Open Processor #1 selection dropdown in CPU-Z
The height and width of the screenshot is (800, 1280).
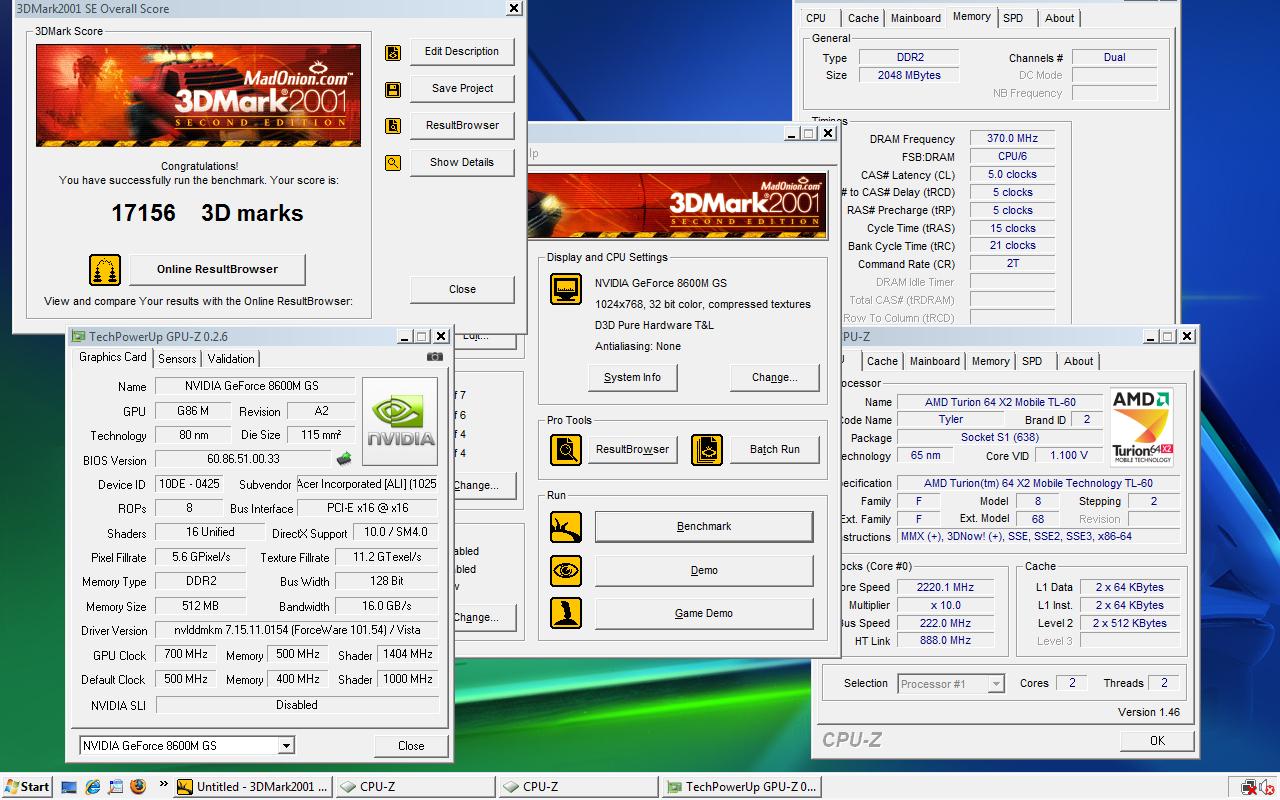pos(995,684)
